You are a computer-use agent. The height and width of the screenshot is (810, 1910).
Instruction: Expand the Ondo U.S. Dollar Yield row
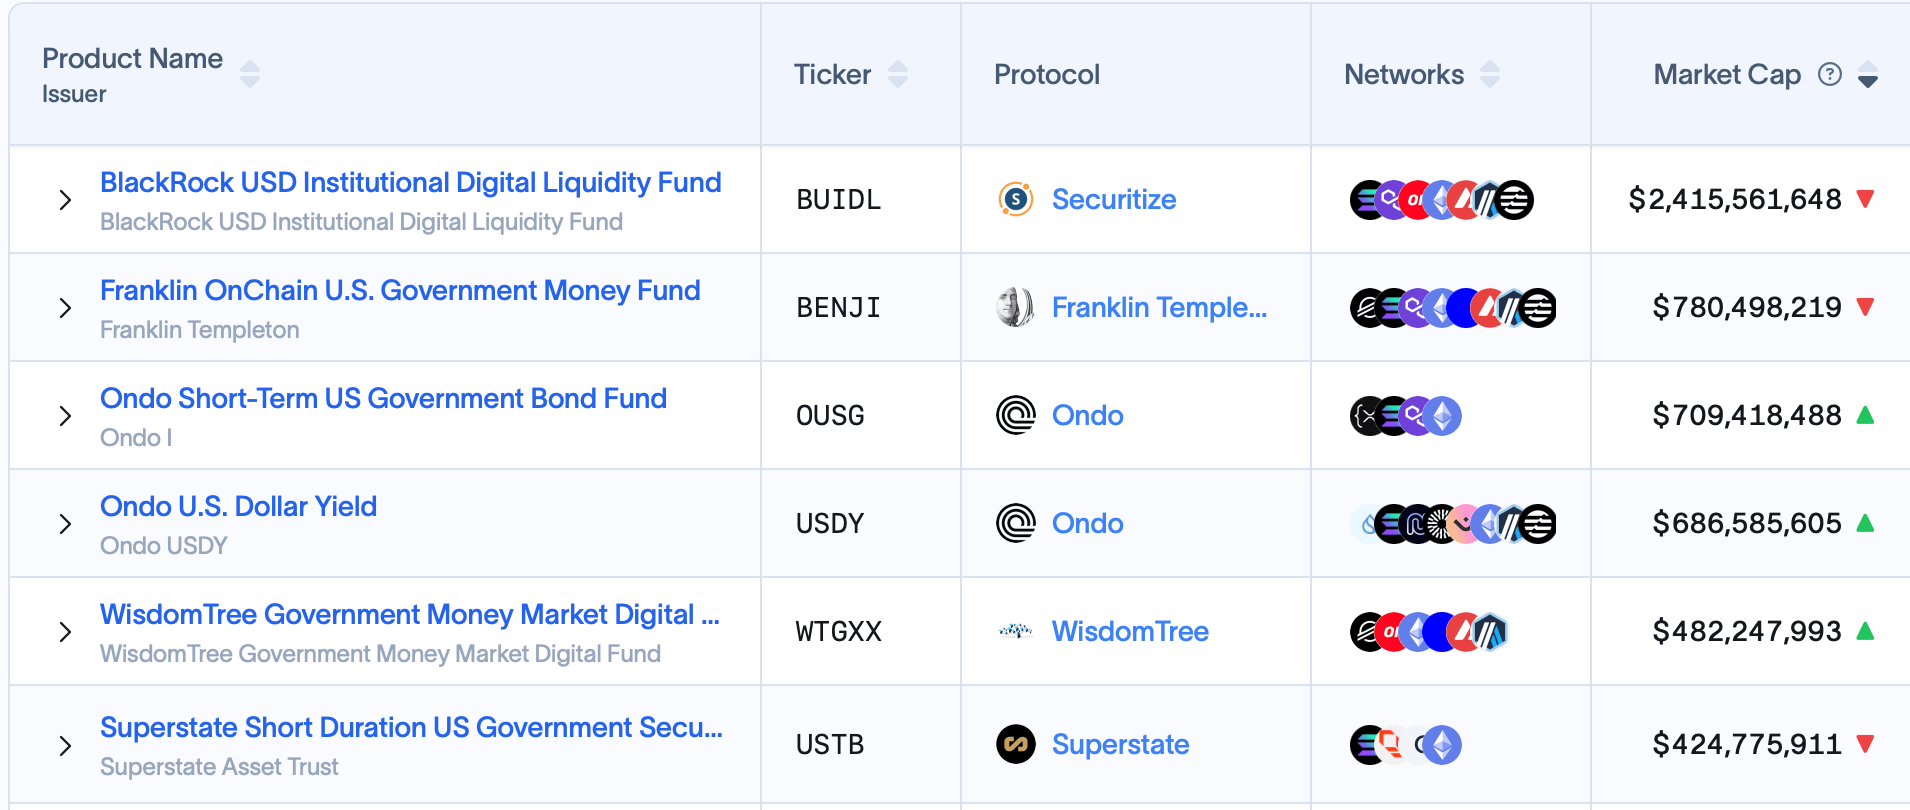click(x=65, y=524)
